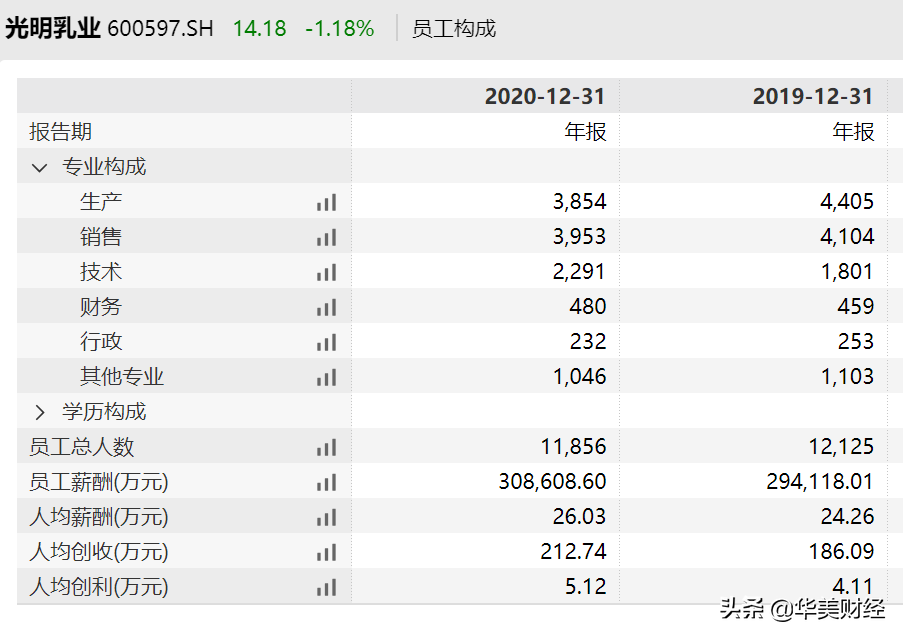903x638 pixels.
Task: Click total headcount value 12,125
Action: (841, 447)
